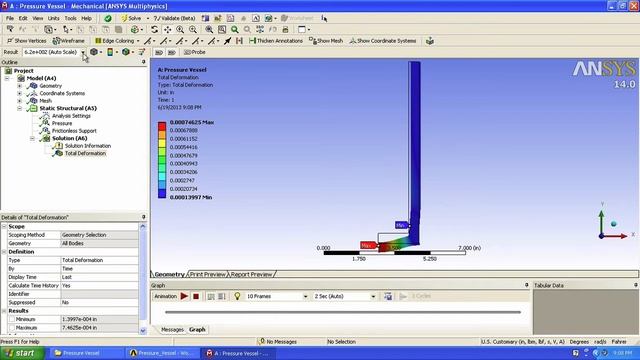Click the Windows start button
The image size is (640, 360).
(x=21, y=353)
